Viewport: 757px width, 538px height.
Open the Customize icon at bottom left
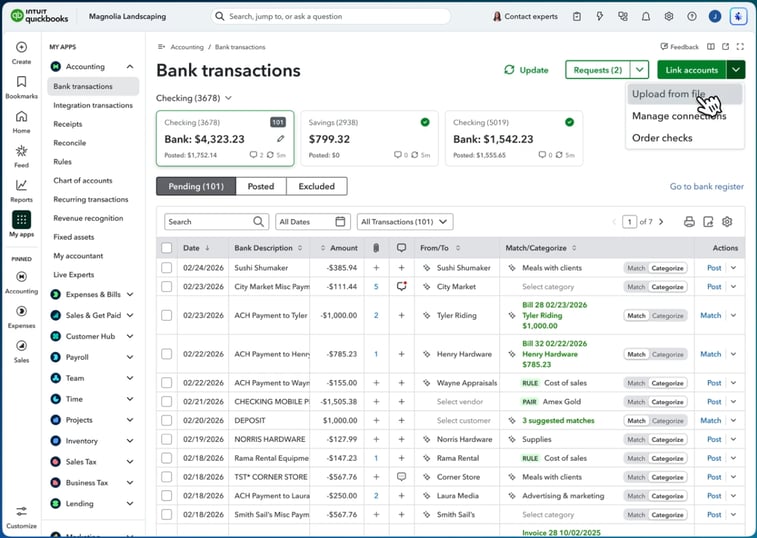click(x=21, y=516)
